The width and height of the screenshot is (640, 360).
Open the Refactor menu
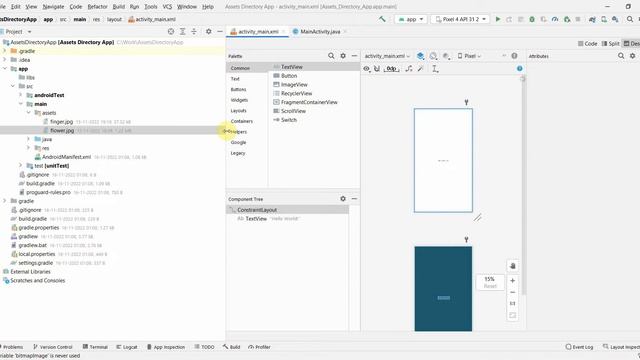click(97, 7)
